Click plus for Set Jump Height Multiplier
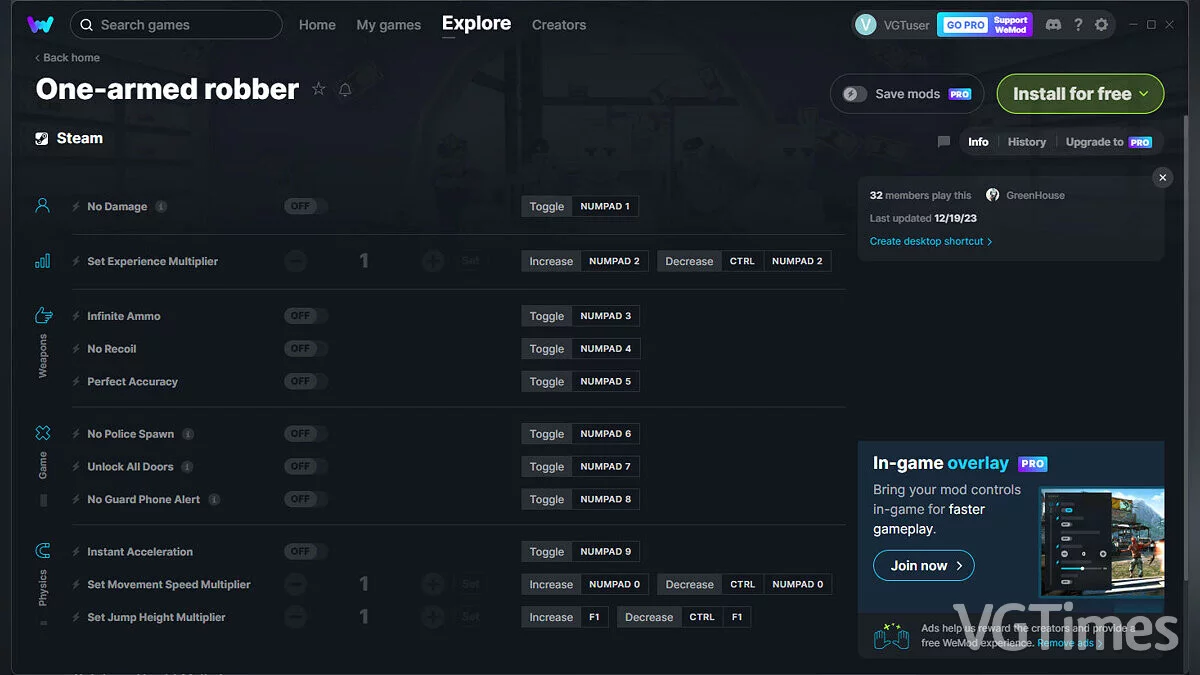 [x=433, y=617]
